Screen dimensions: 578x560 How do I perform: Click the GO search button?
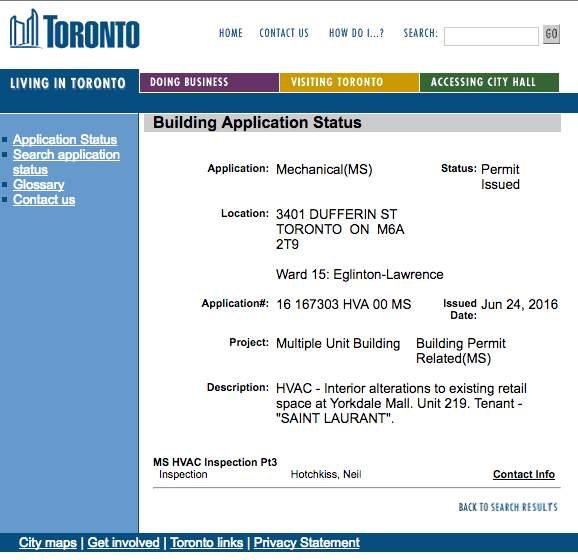(x=551, y=34)
